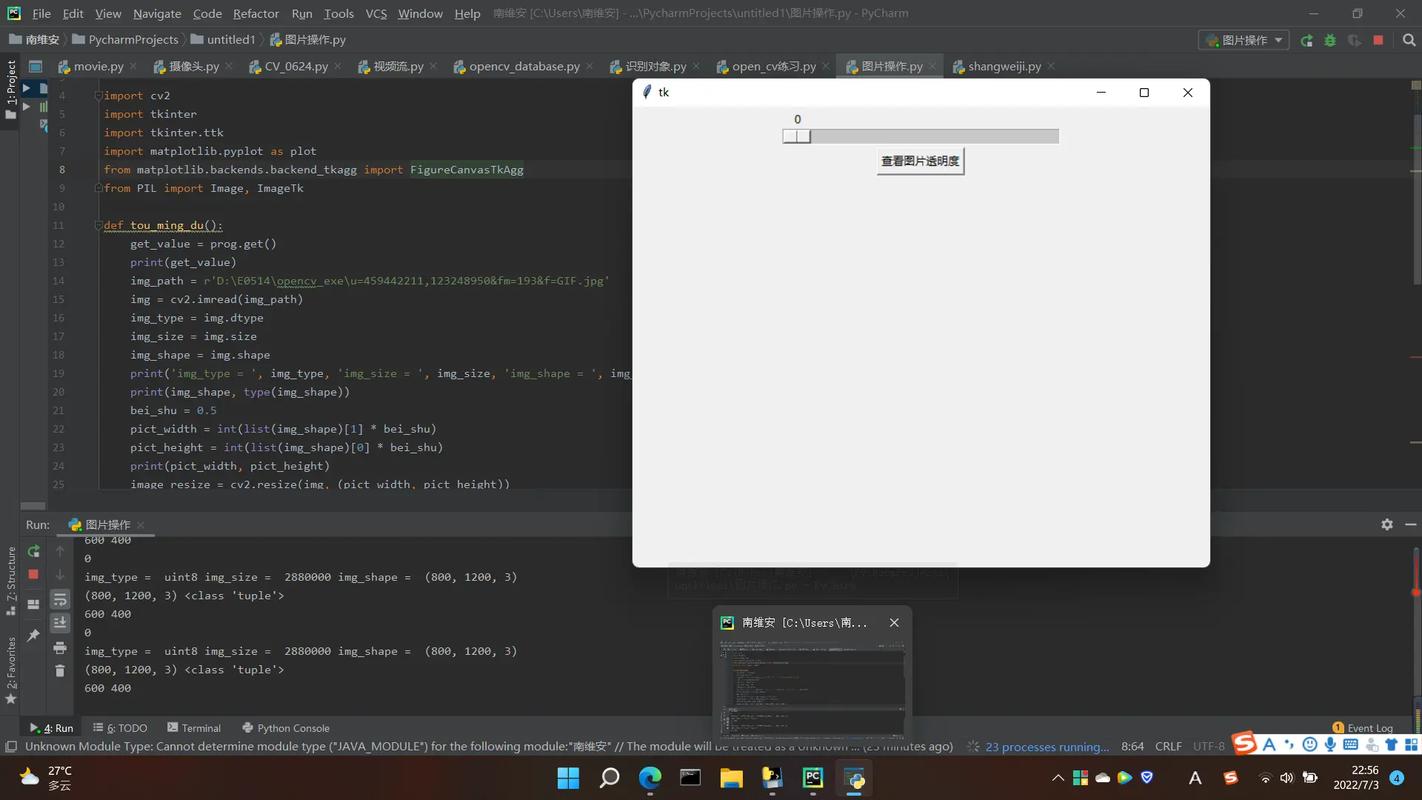Rerun the 图片操作 program in the Run panel
The height and width of the screenshot is (800, 1422).
point(34,550)
